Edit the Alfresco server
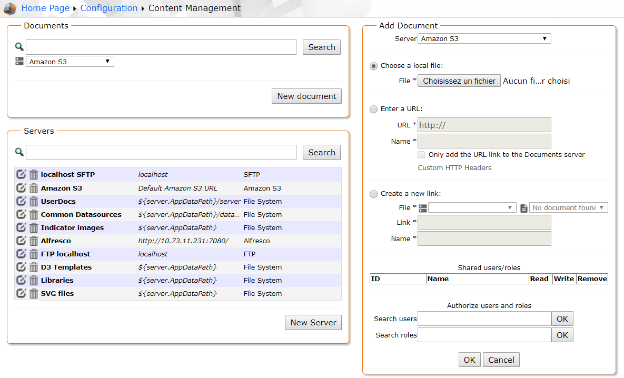The image size is (624, 378). click(21, 240)
